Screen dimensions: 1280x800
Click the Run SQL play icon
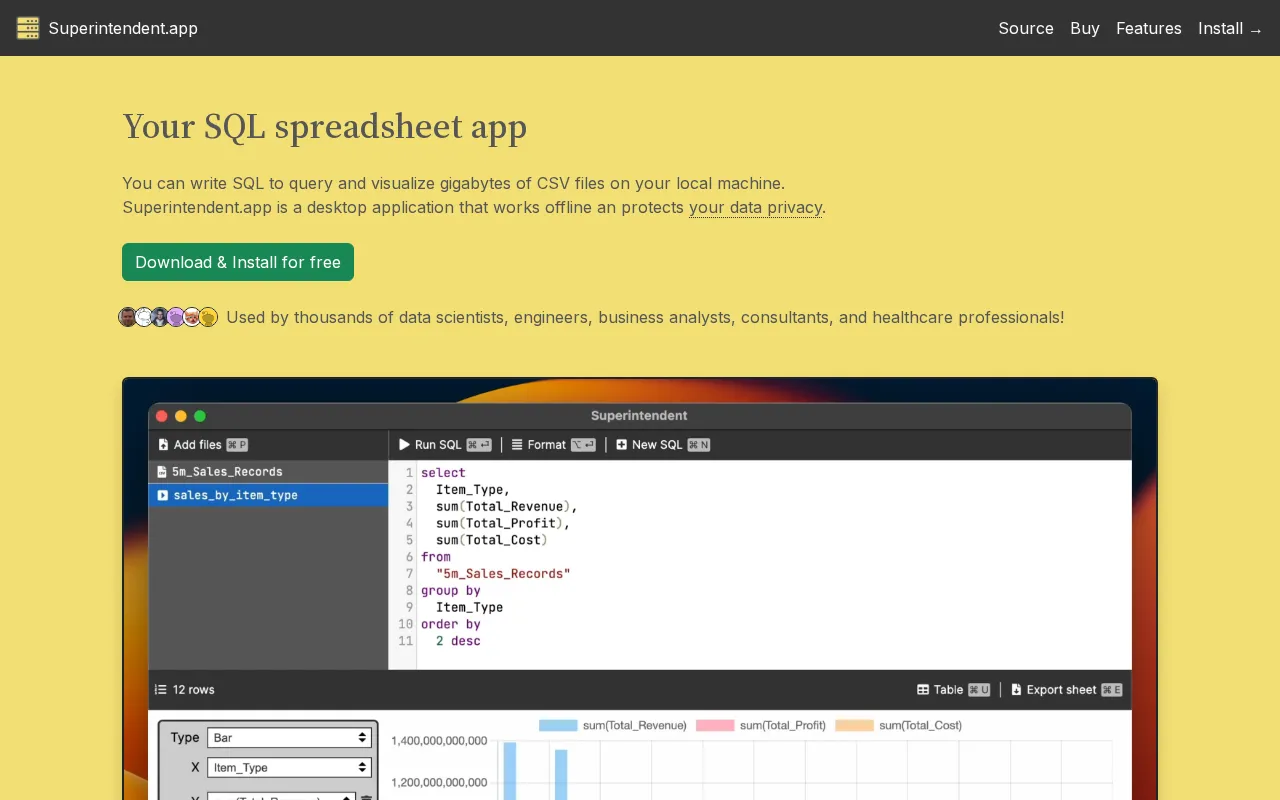point(404,445)
